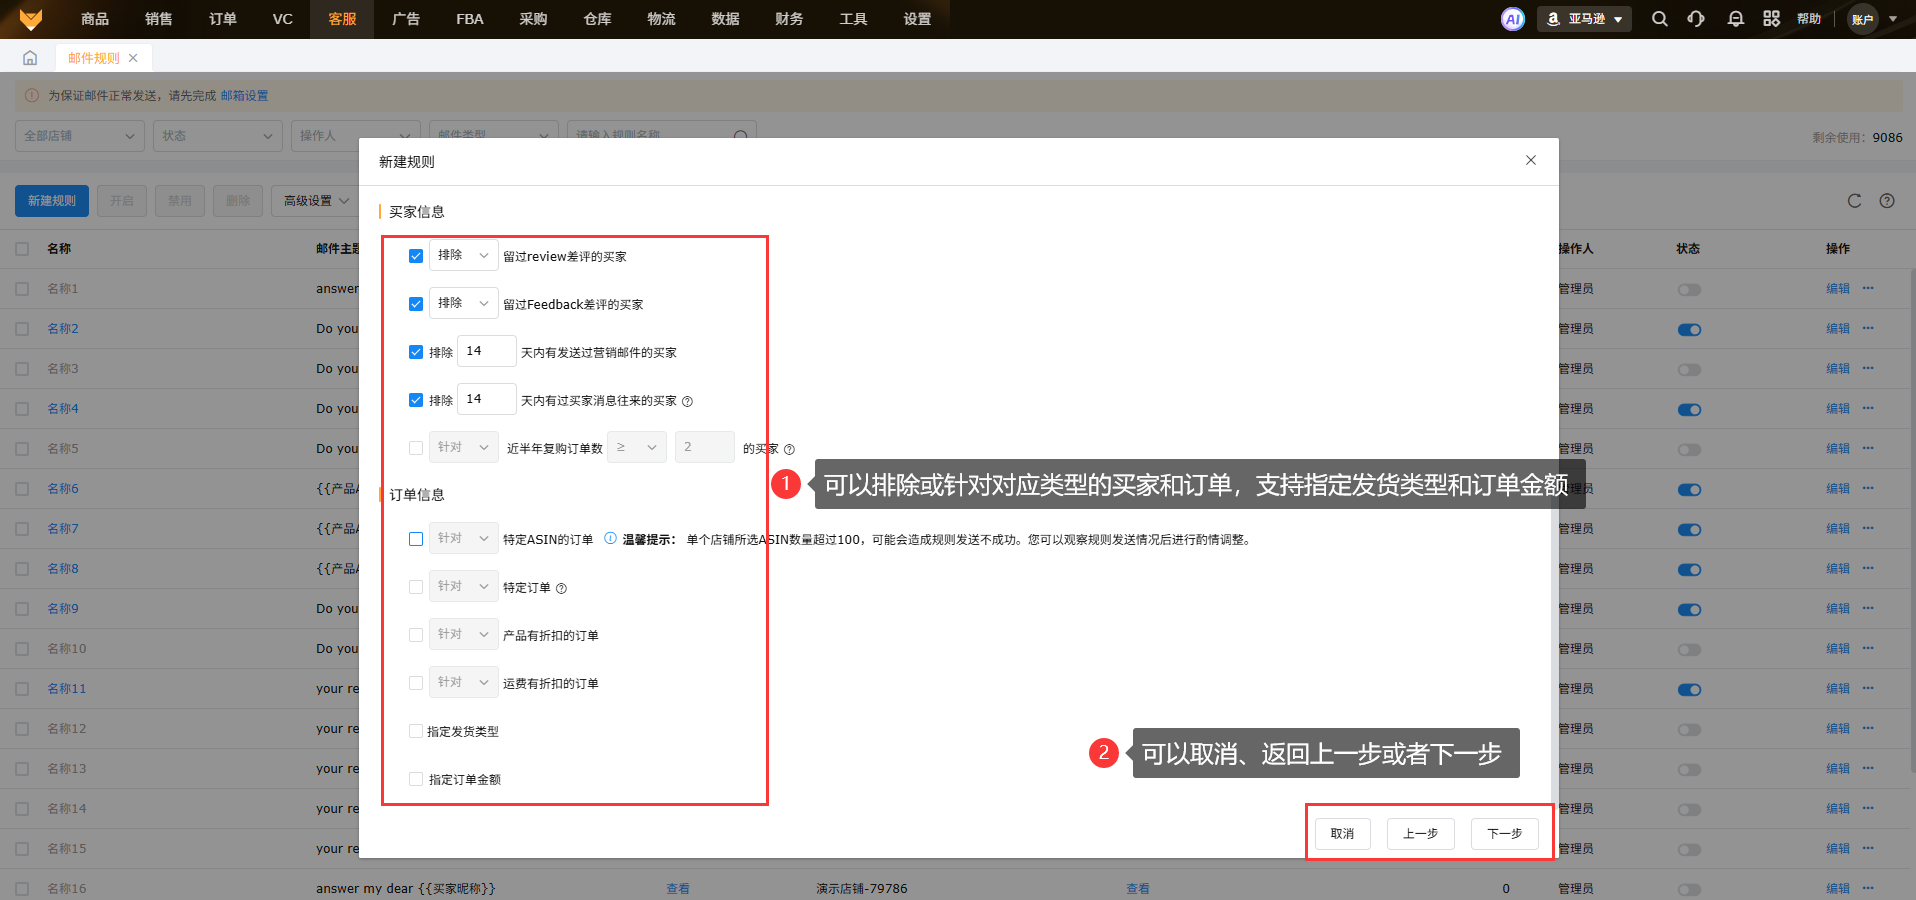The image size is (1916, 900).
Task: Click the days input for 营销邮件 exclusion
Action: point(487,351)
